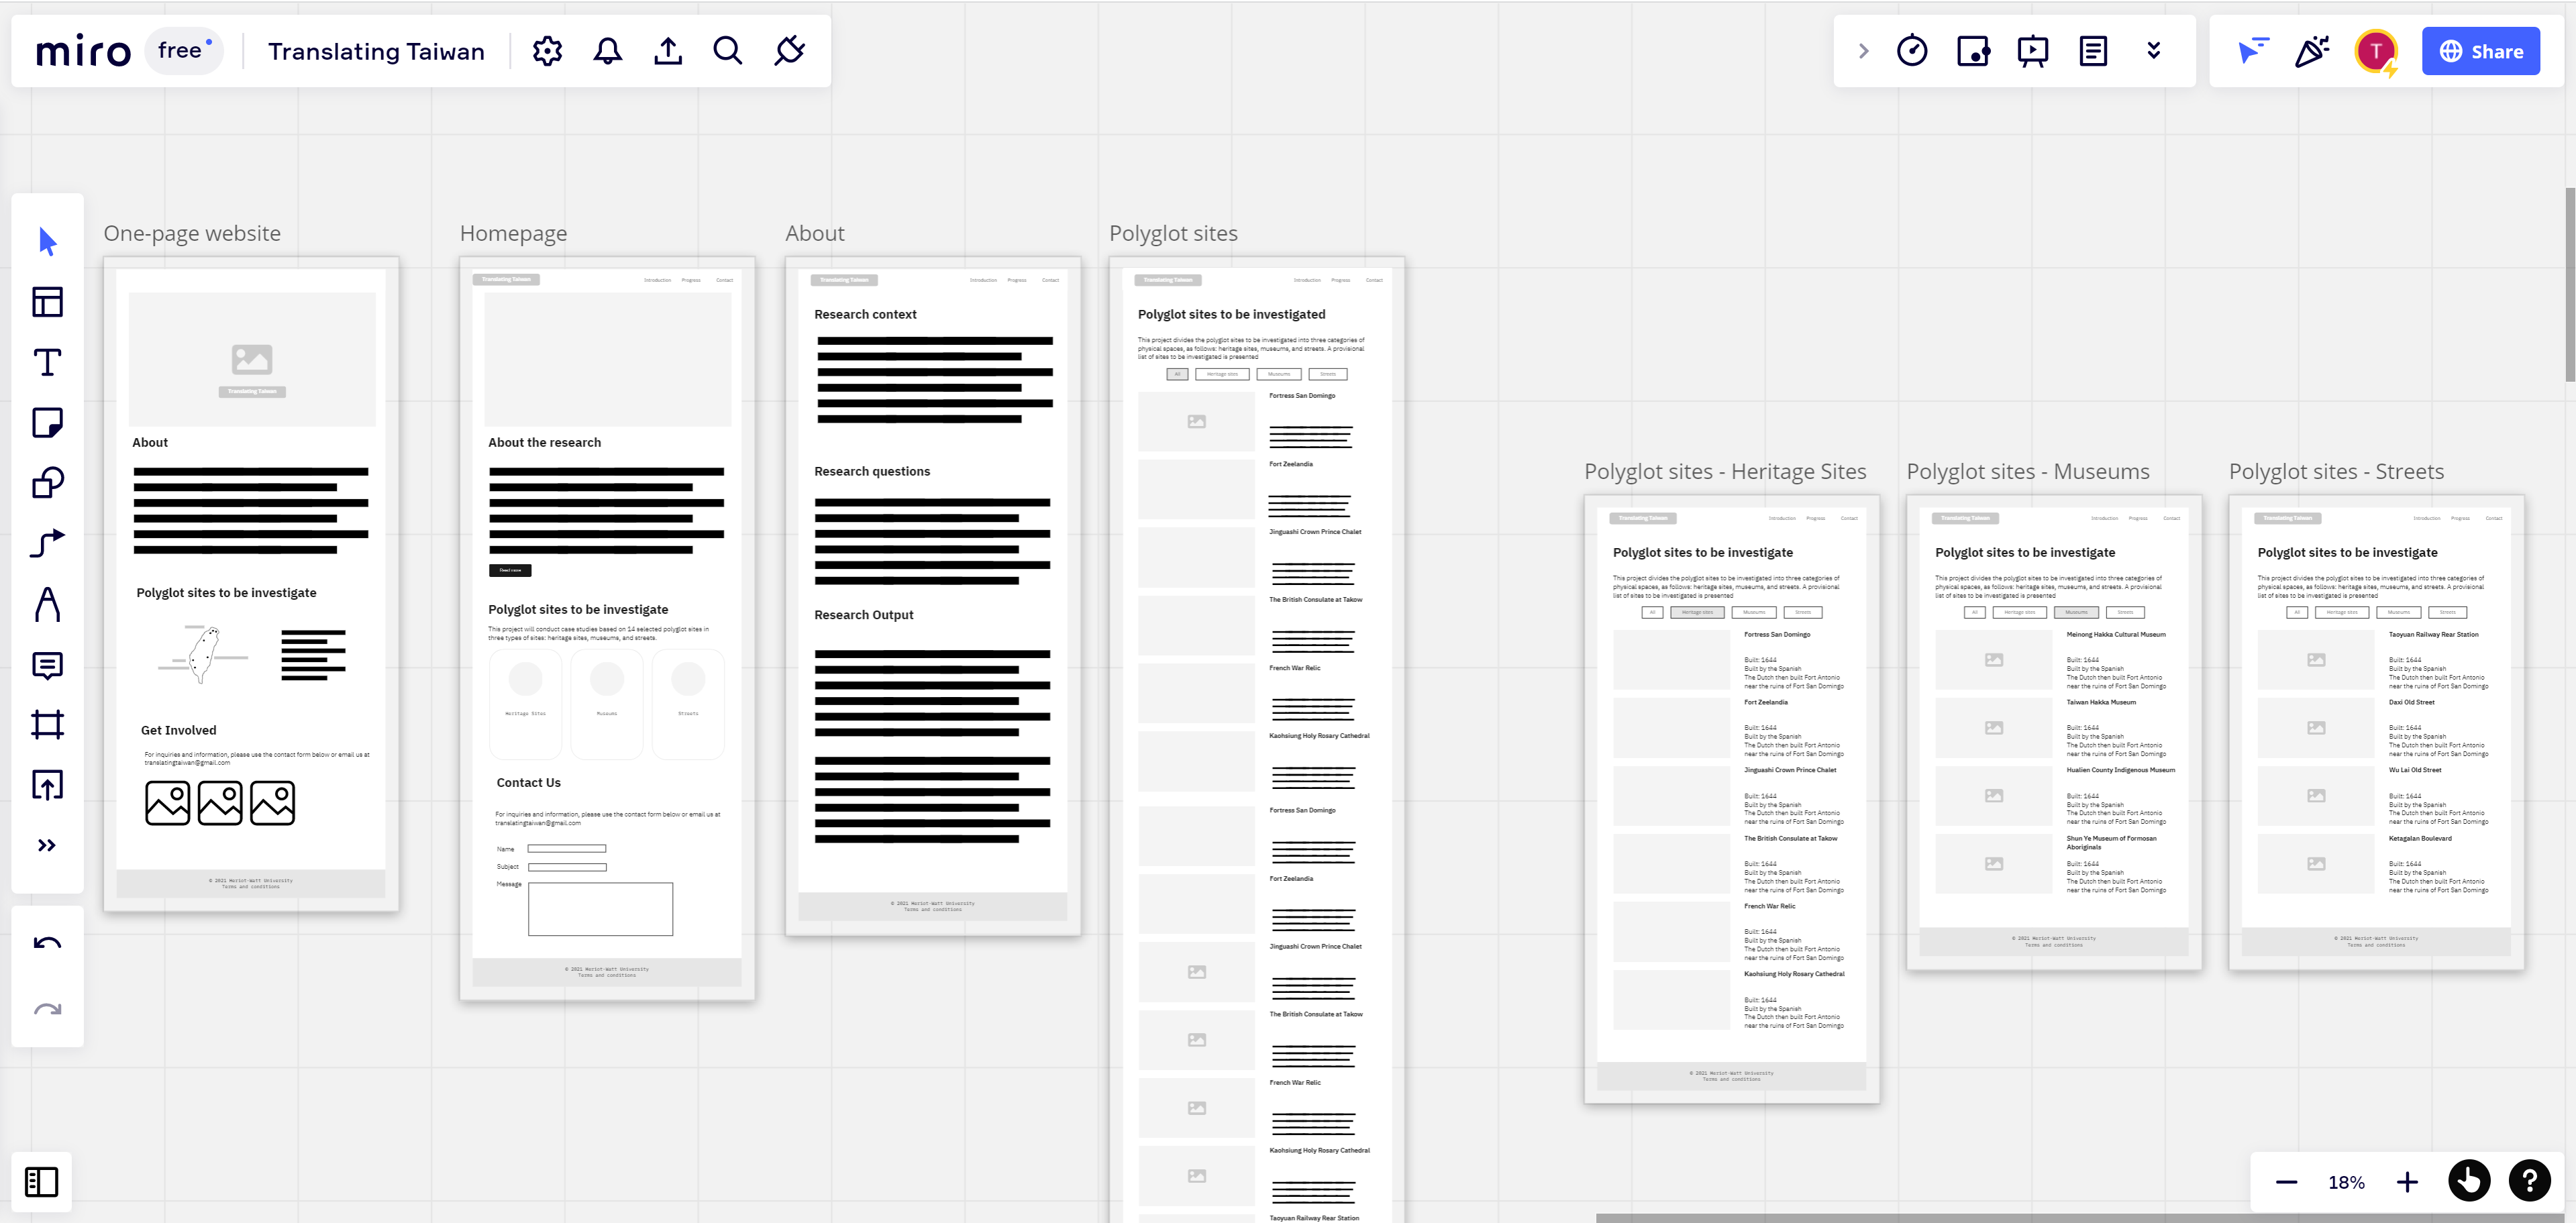
Task: Collapse the collaboration toolbar arrow
Action: point(1863,51)
